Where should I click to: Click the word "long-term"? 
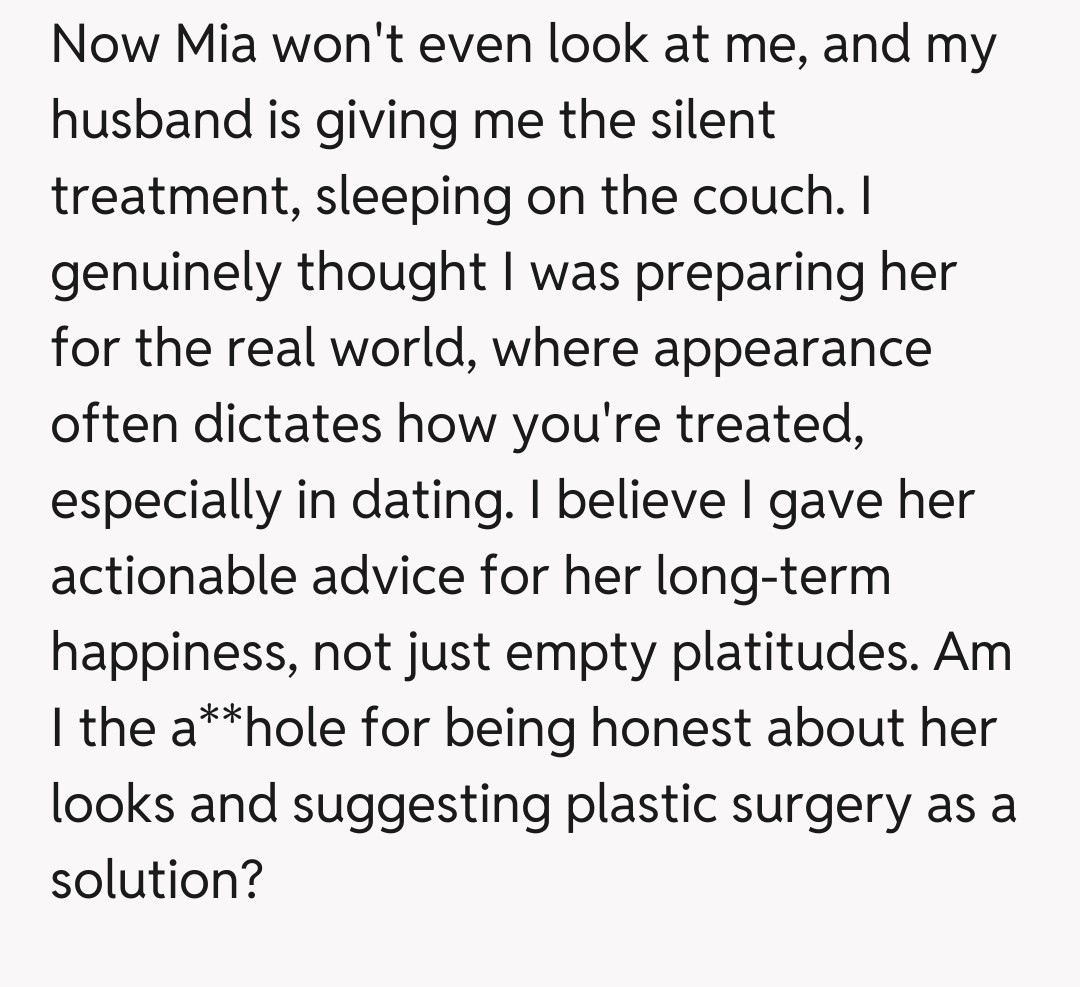click(772, 577)
